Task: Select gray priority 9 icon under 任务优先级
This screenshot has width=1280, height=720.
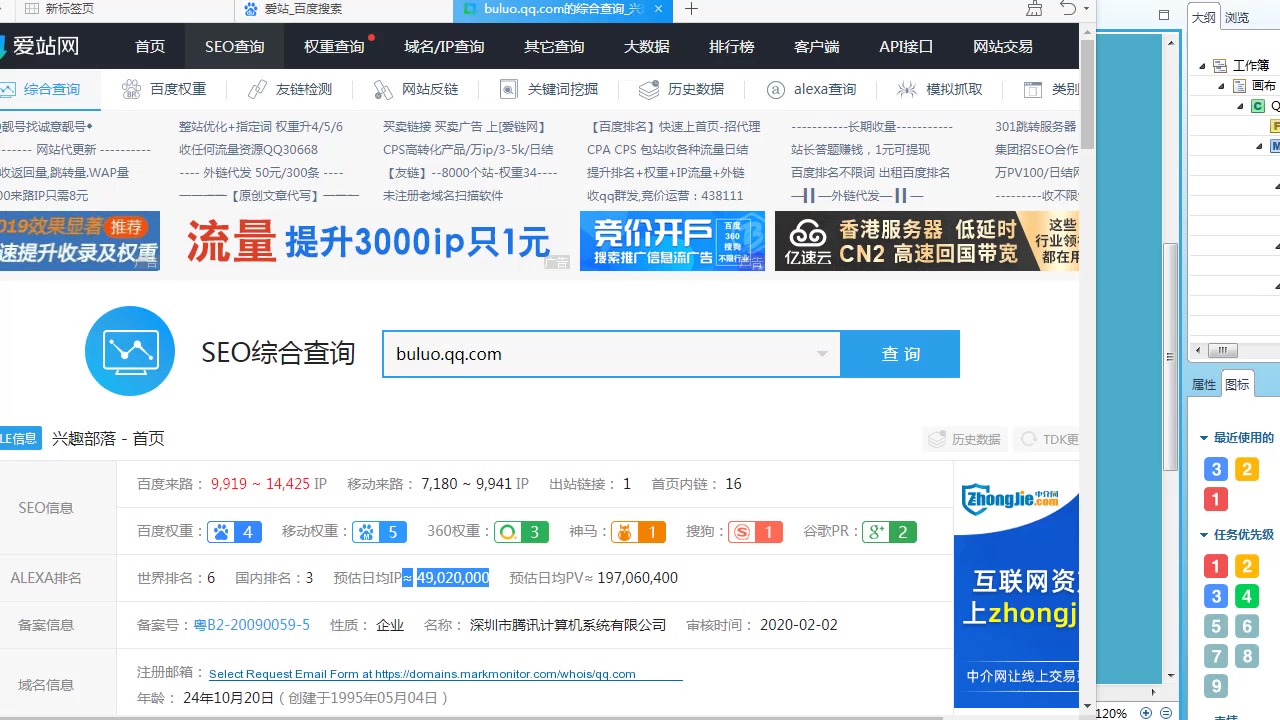Action: [1216, 686]
